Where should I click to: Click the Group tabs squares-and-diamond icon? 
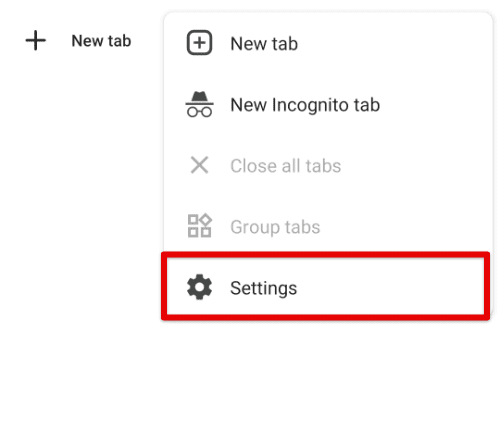pos(199,226)
